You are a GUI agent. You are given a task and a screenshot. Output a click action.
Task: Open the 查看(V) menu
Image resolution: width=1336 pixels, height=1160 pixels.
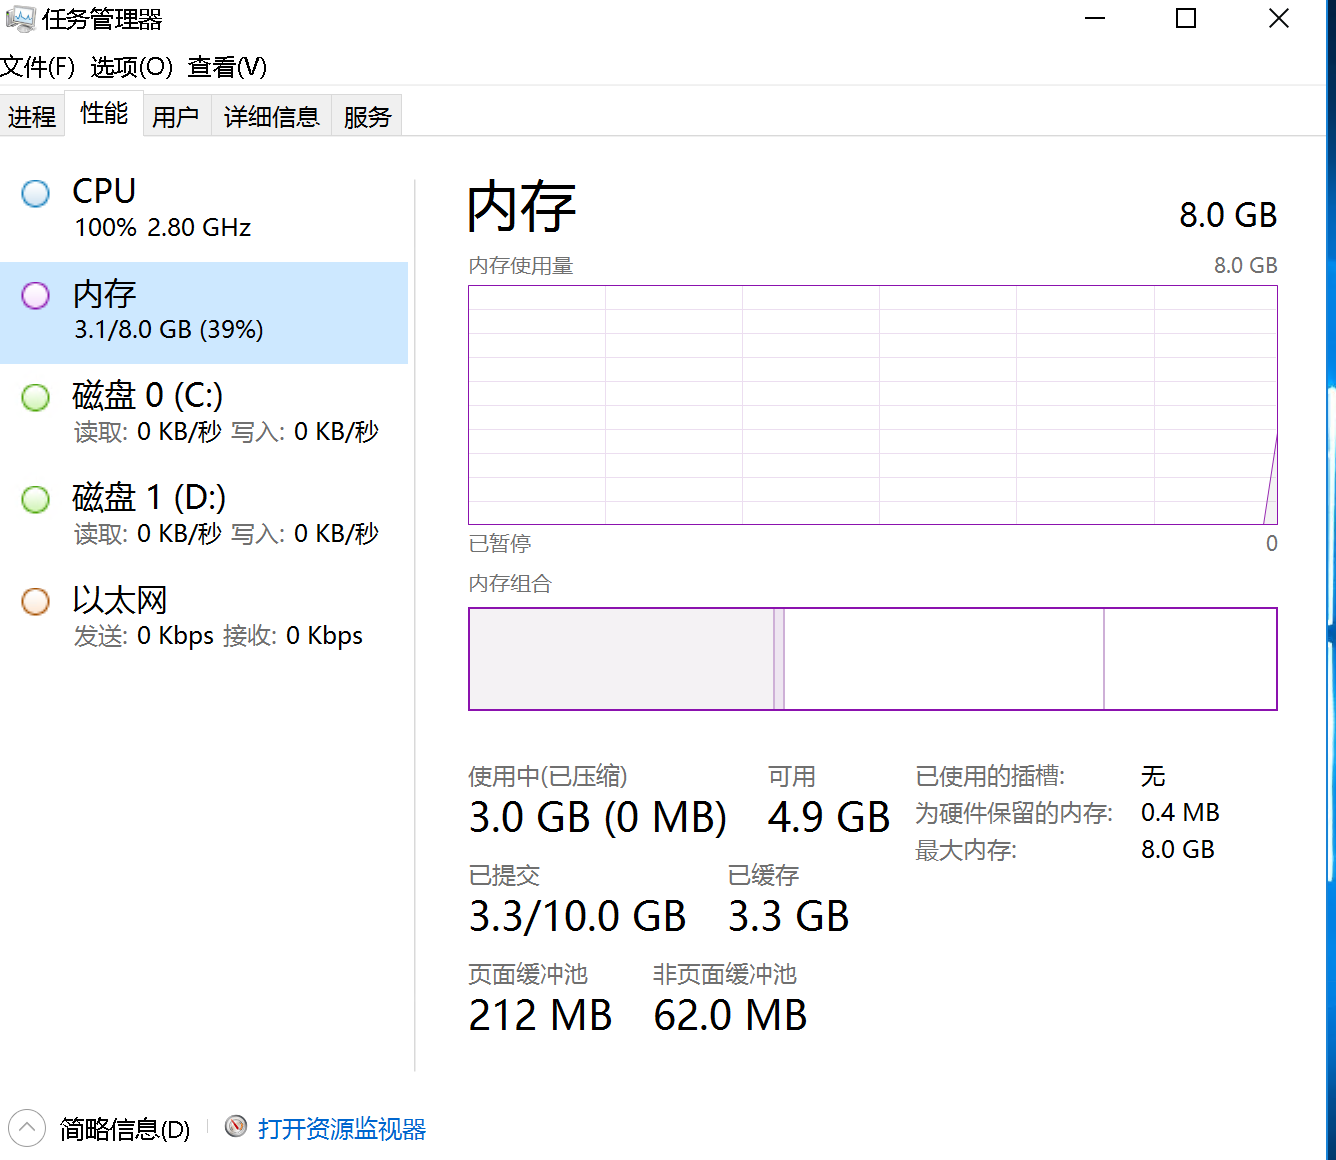tap(227, 67)
